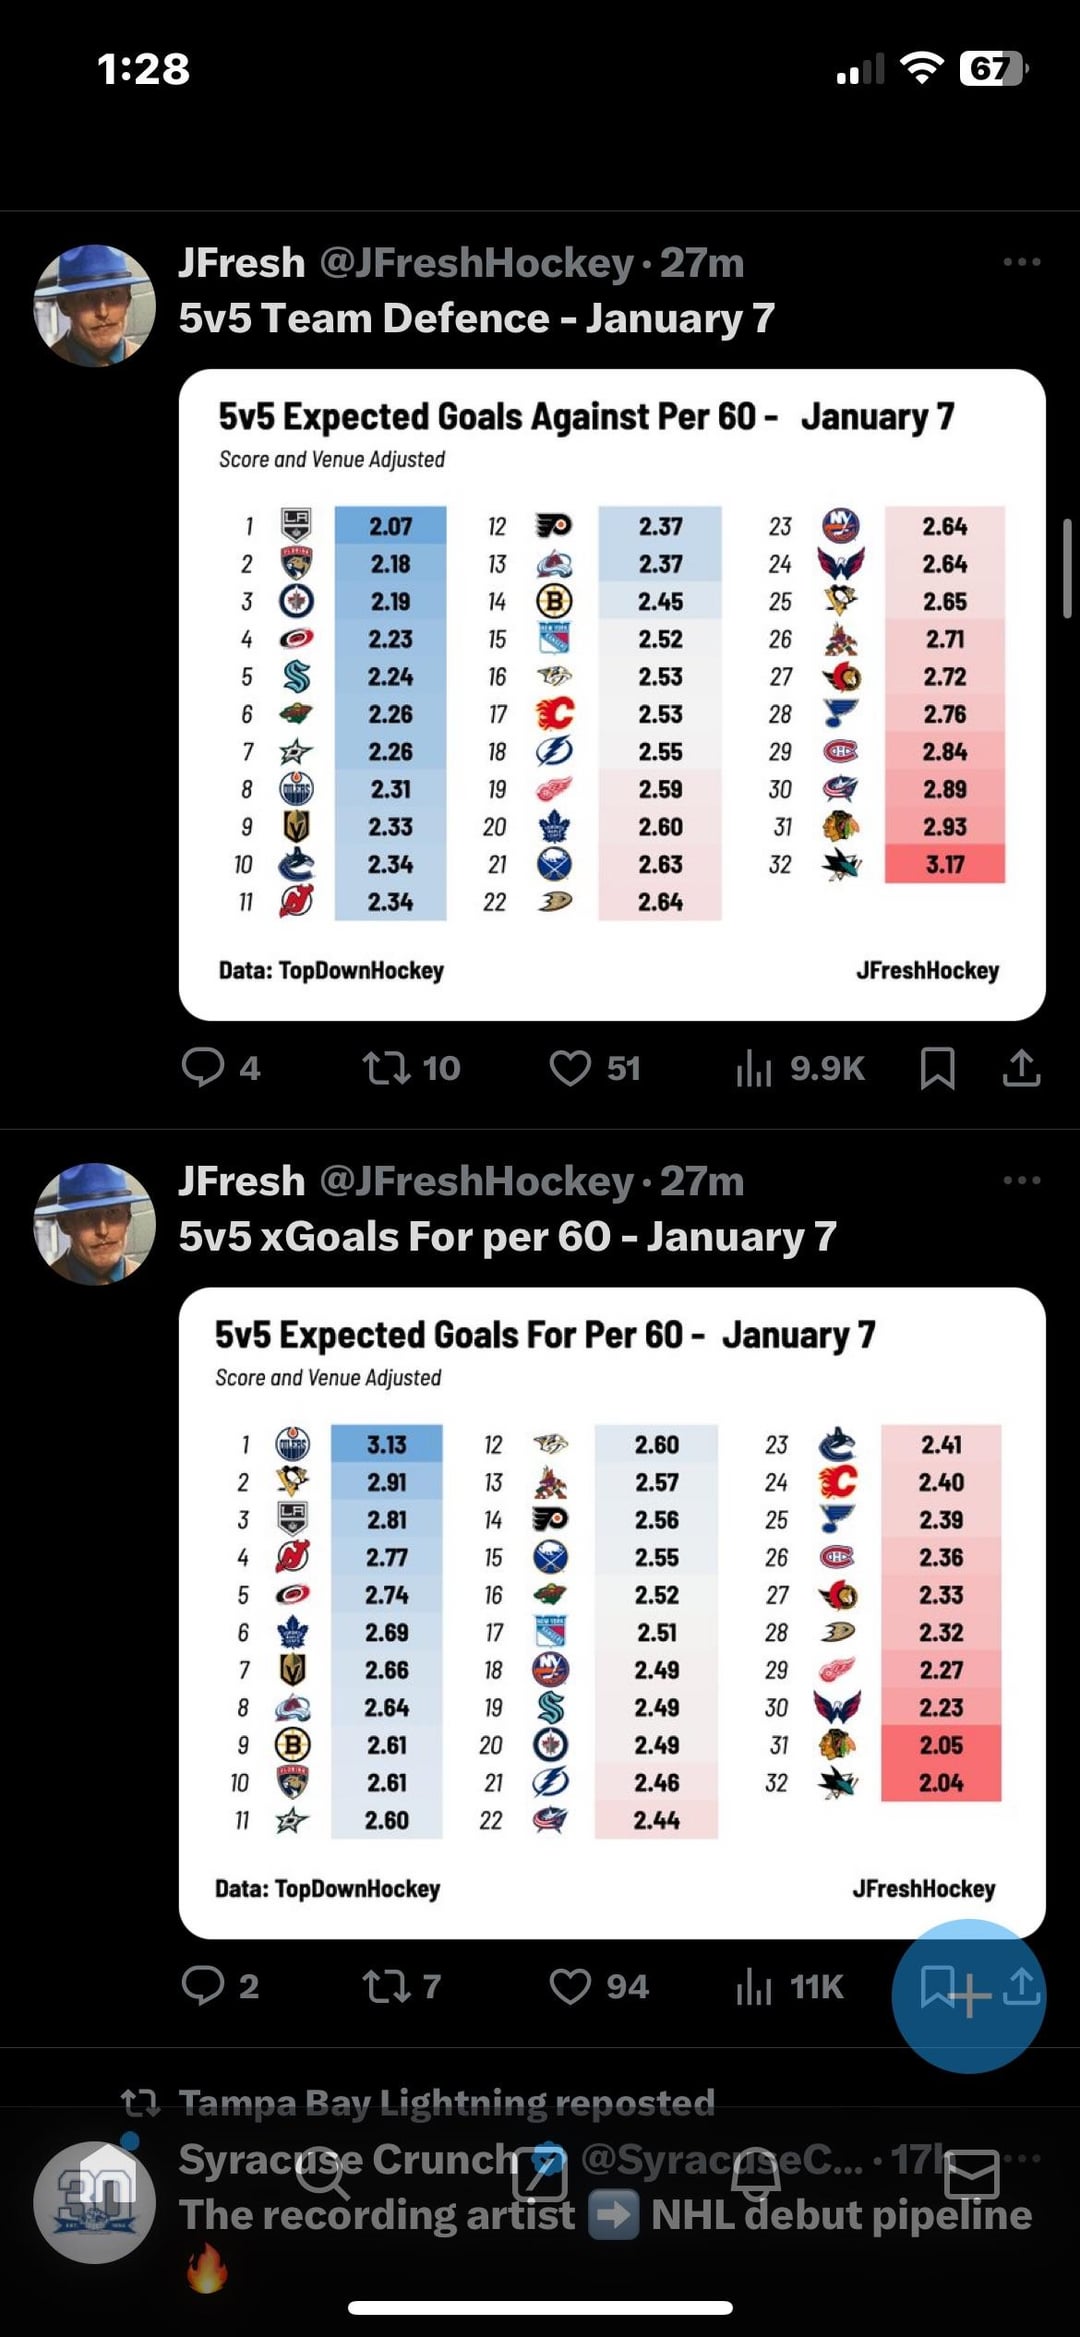Bookmark the 5v5 Team Defence tweet
This screenshot has width=1080, height=2337.
click(x=937, y=1067)
